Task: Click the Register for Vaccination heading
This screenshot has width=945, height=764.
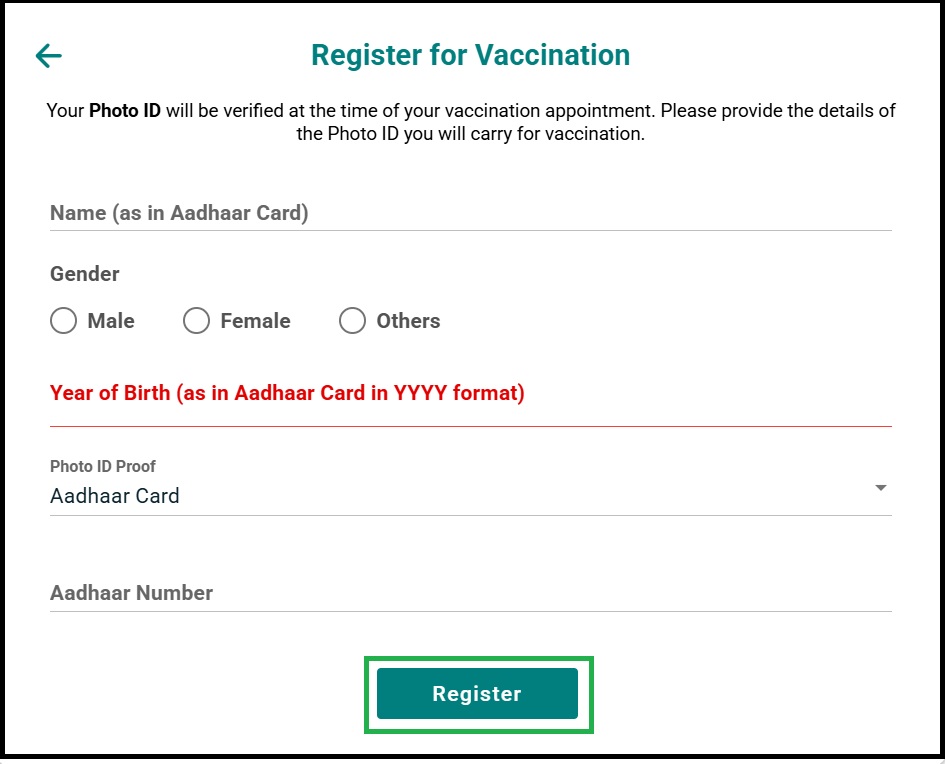Action: pos(471,55)
